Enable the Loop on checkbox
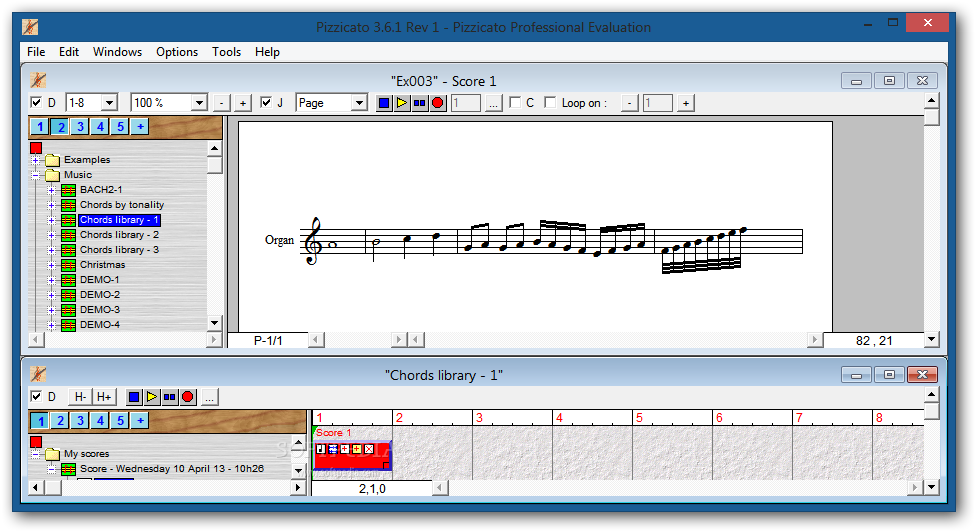The image size is (976, 532). 550,103
